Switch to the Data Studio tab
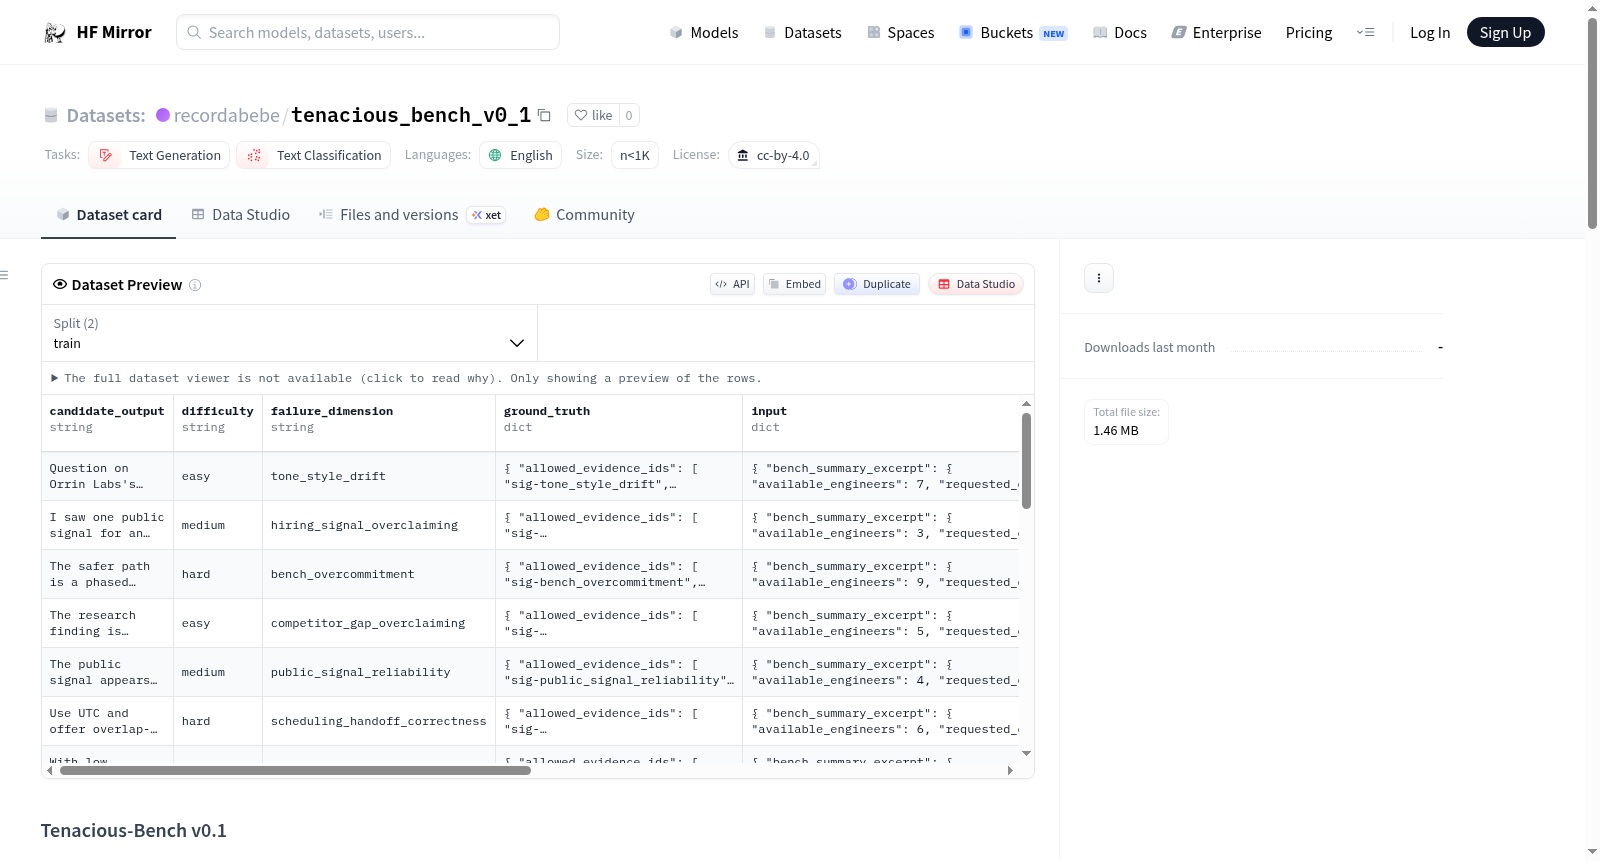The height and width of the screenshot is (861, 1600). [241, 215]
